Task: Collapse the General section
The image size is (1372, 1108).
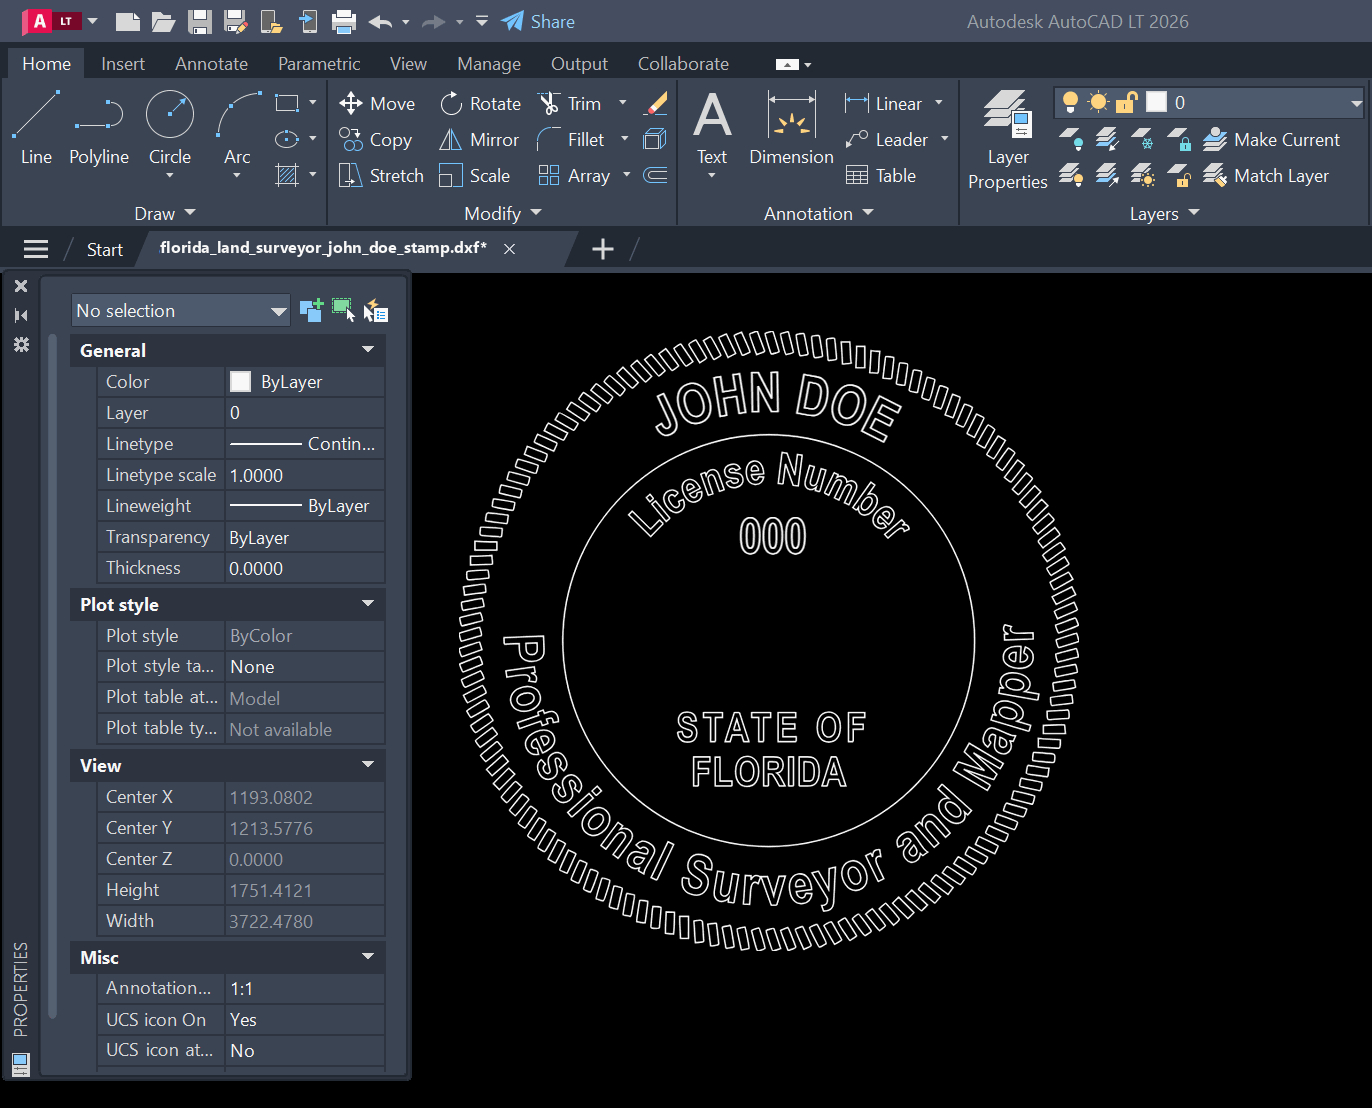Action: 368,350
